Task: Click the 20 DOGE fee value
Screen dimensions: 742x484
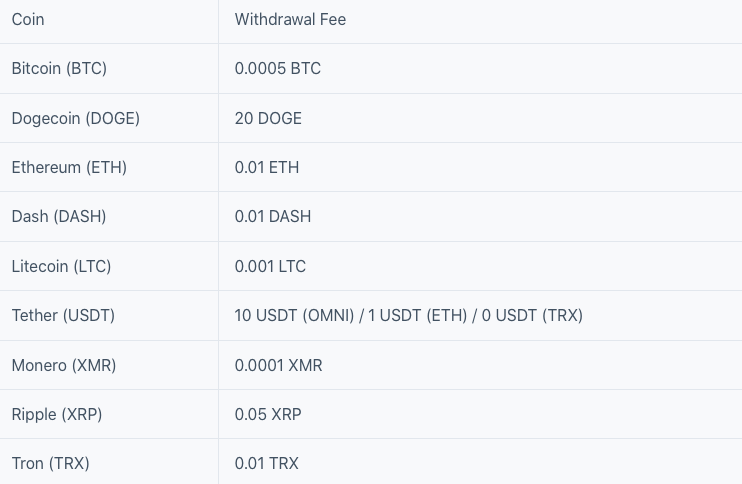Action: coord(268,118)
